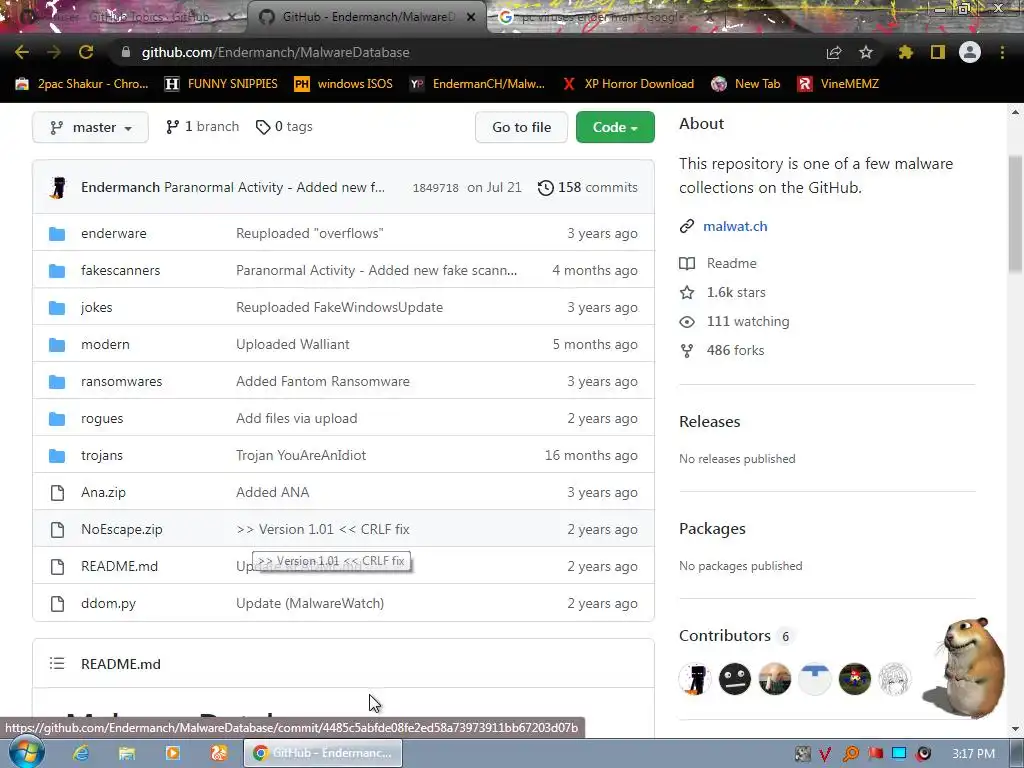Open the XP Horror Download bookmark

coord(628,84)
